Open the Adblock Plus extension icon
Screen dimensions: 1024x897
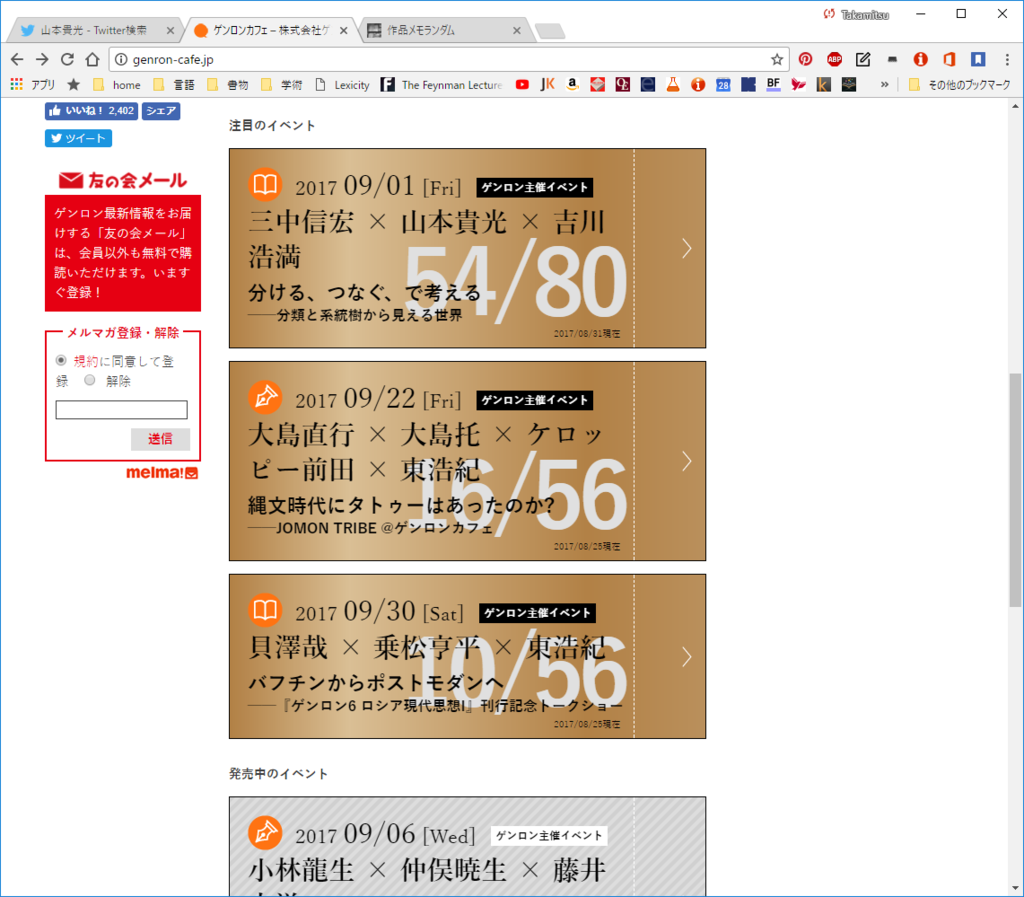(834, 59)
